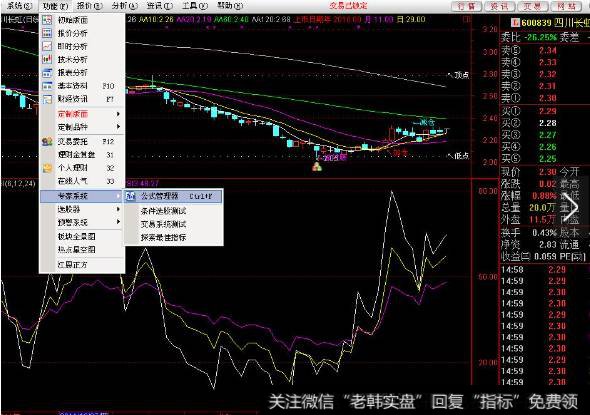Click the 个人理财 wallet icon
590x415 pixels.
[47, 168]
